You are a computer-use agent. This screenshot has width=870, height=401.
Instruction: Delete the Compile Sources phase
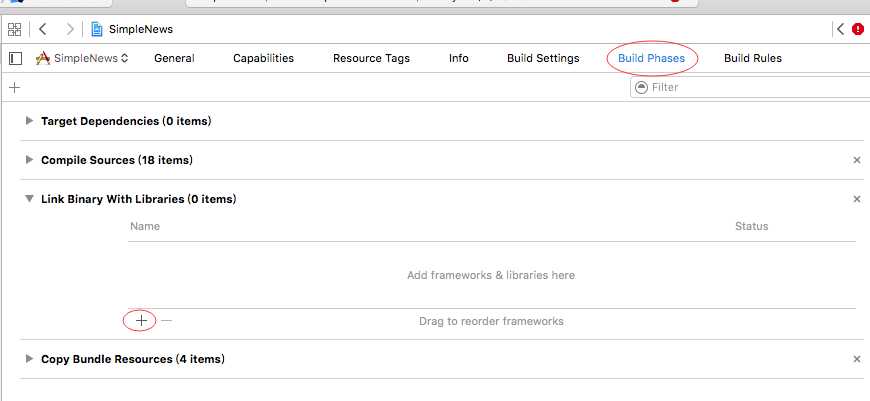[857, 160]
